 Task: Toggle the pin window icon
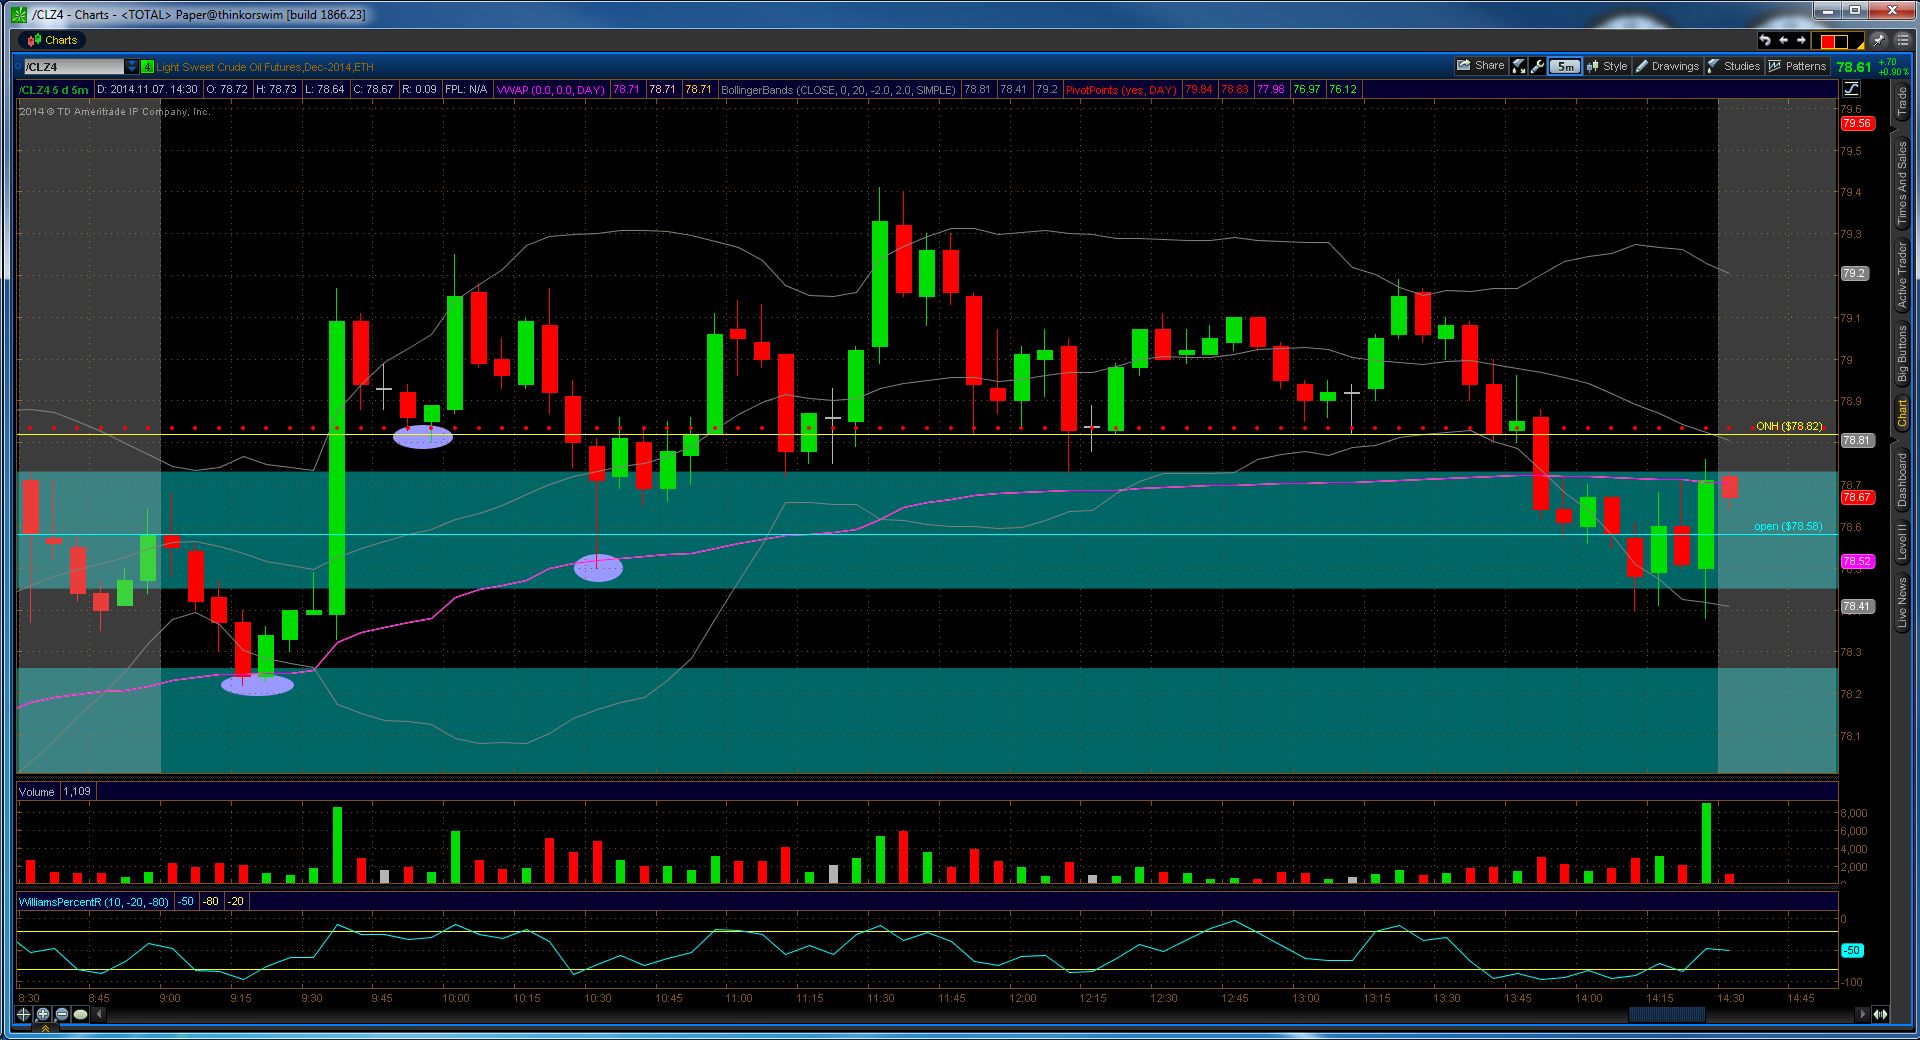tap(1879, 40)
